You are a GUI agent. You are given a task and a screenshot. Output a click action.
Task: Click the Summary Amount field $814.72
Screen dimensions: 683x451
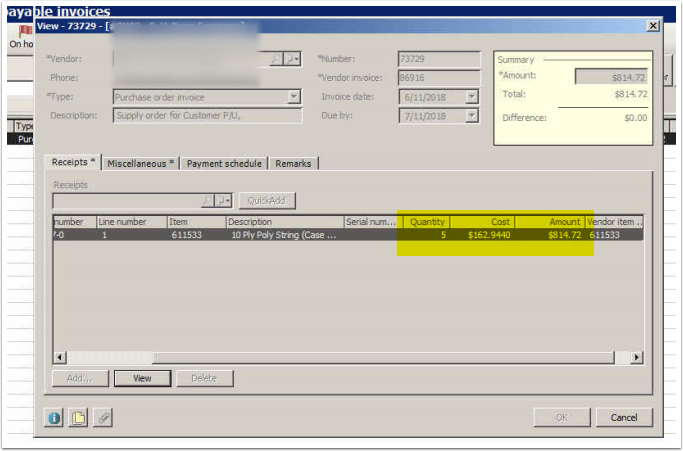(611, 77)
